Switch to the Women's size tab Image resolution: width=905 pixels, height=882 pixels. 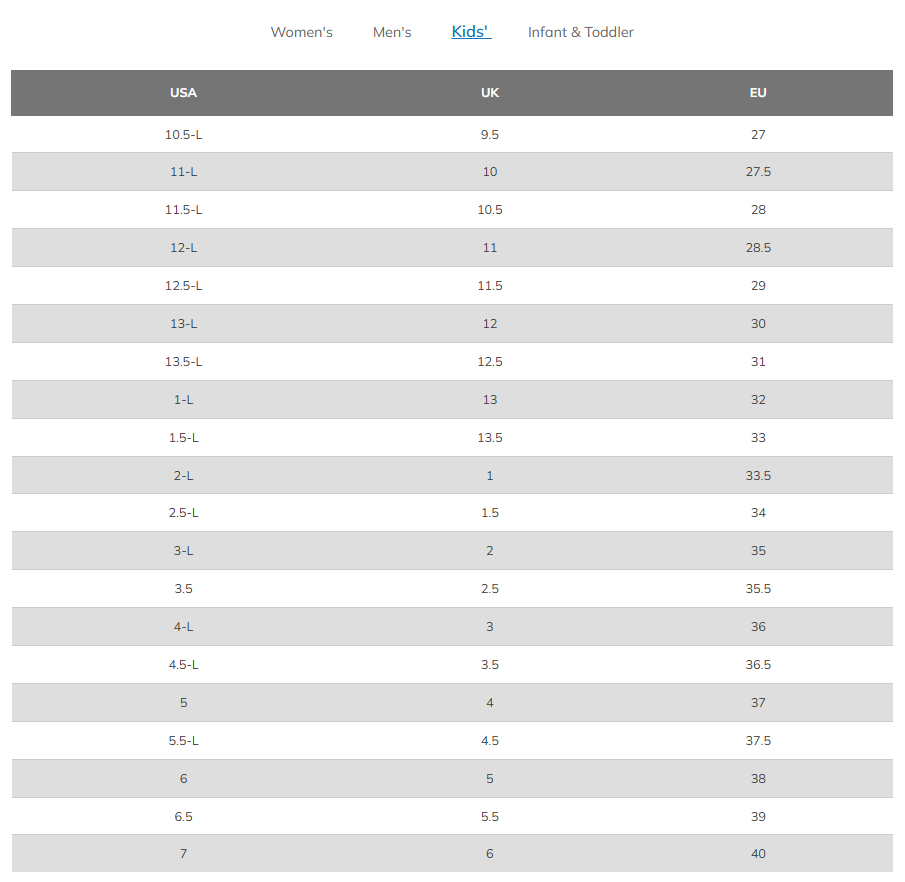(301, 32)
